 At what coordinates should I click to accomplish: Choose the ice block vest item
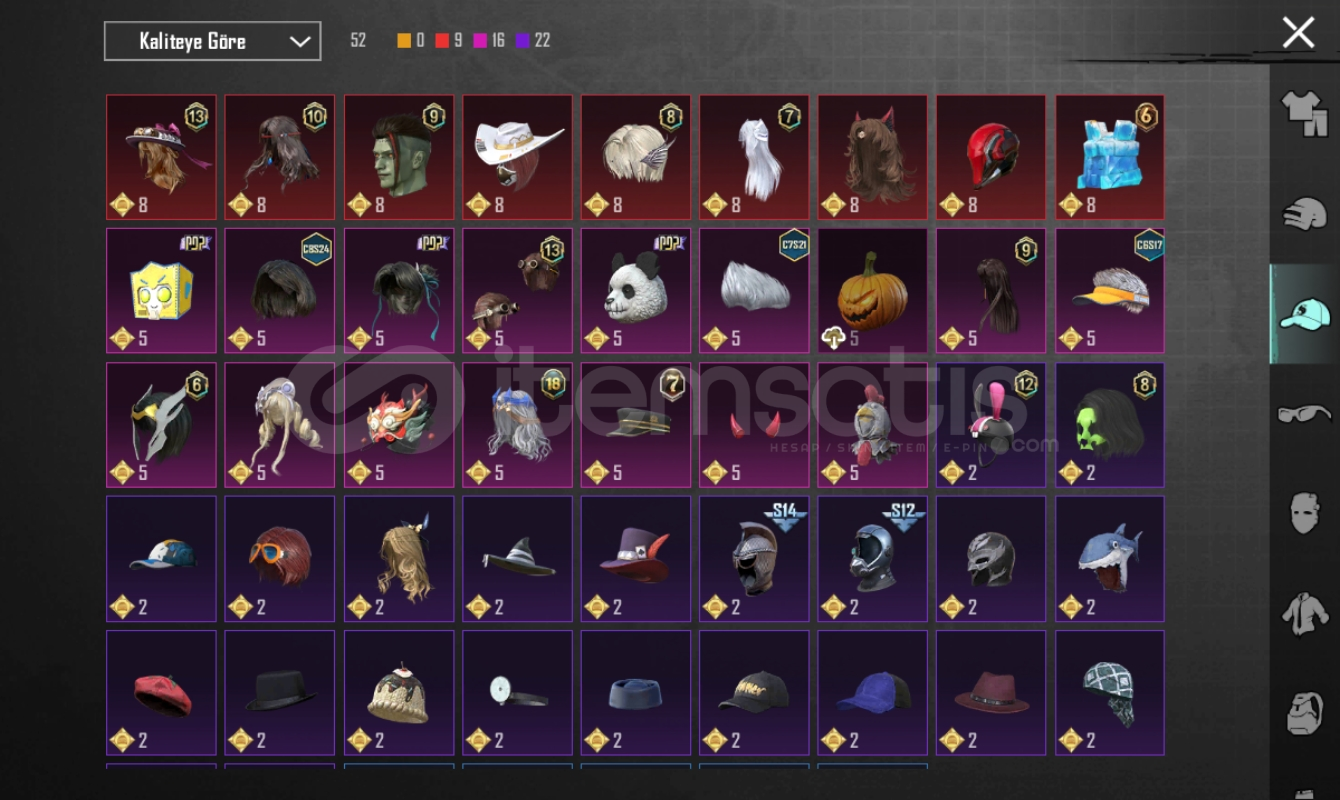1110,157
